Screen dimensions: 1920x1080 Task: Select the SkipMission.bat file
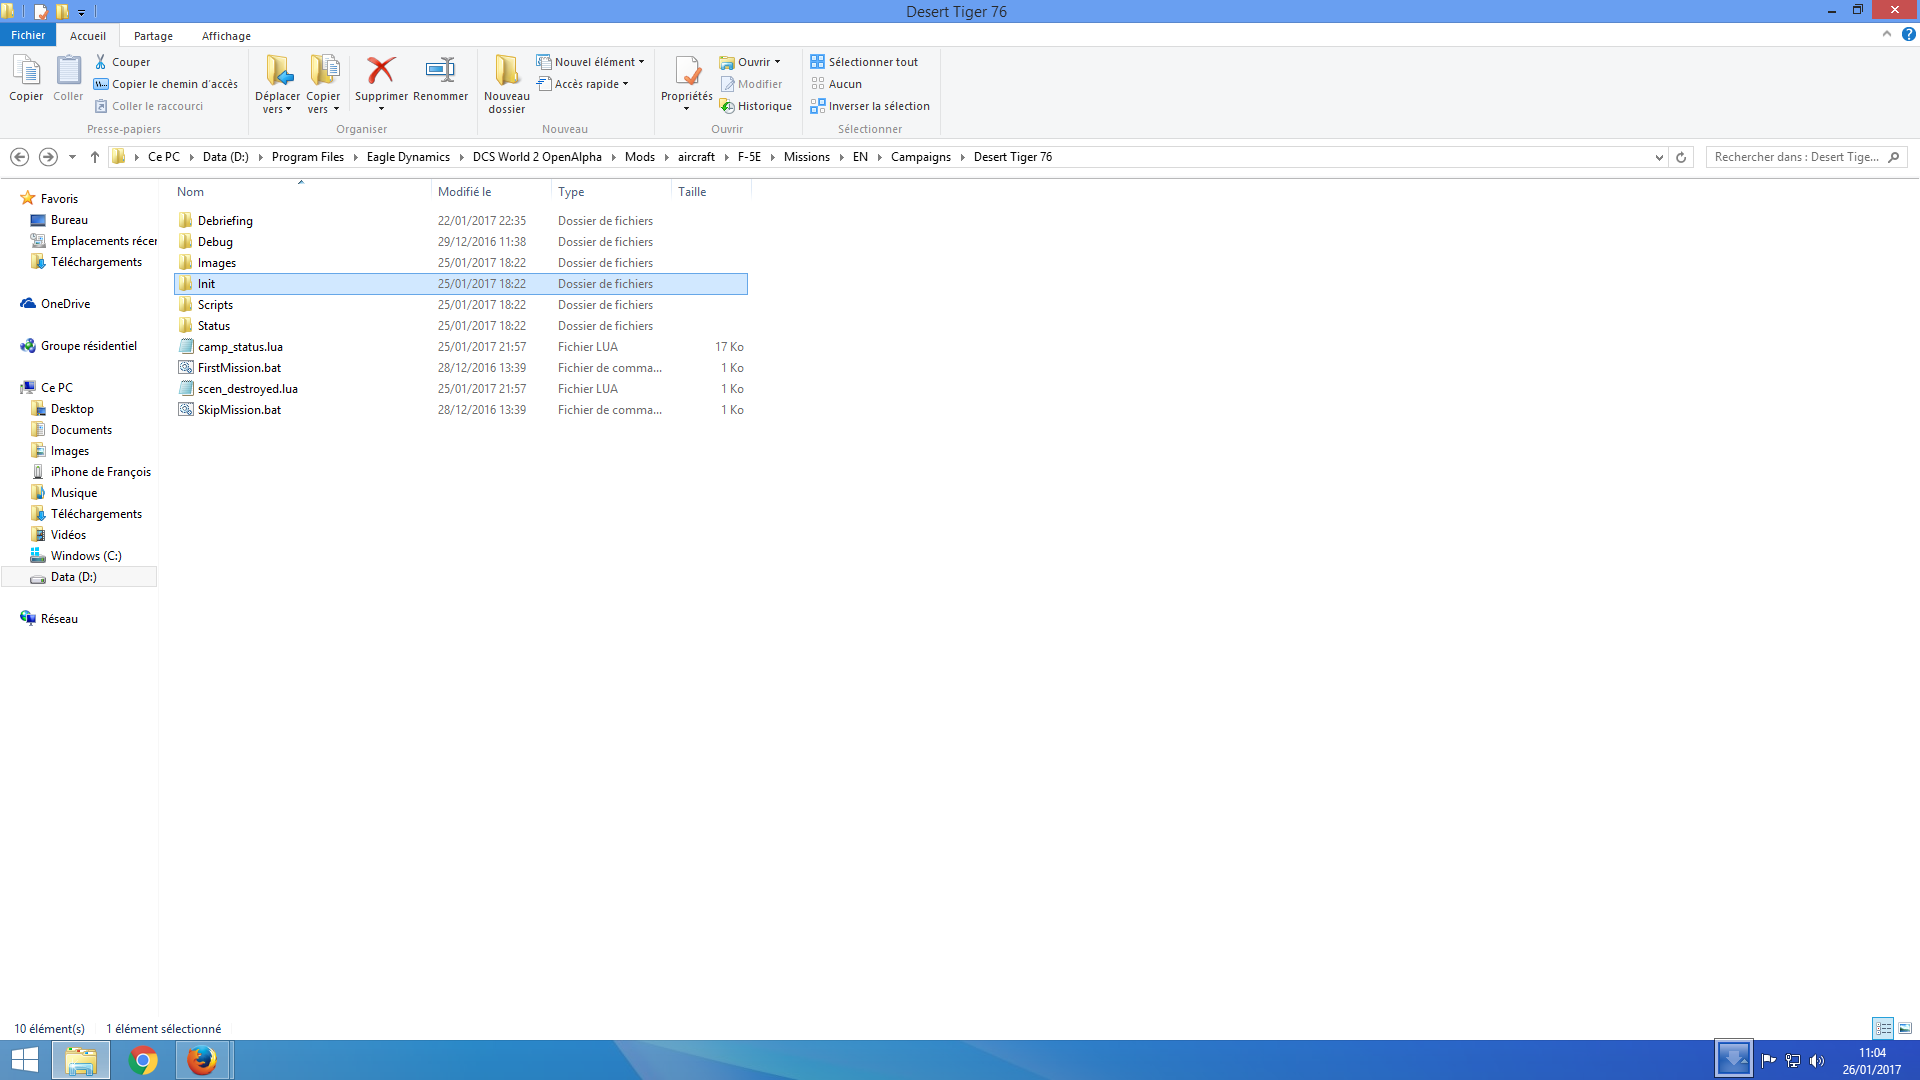tap(460, 410)
